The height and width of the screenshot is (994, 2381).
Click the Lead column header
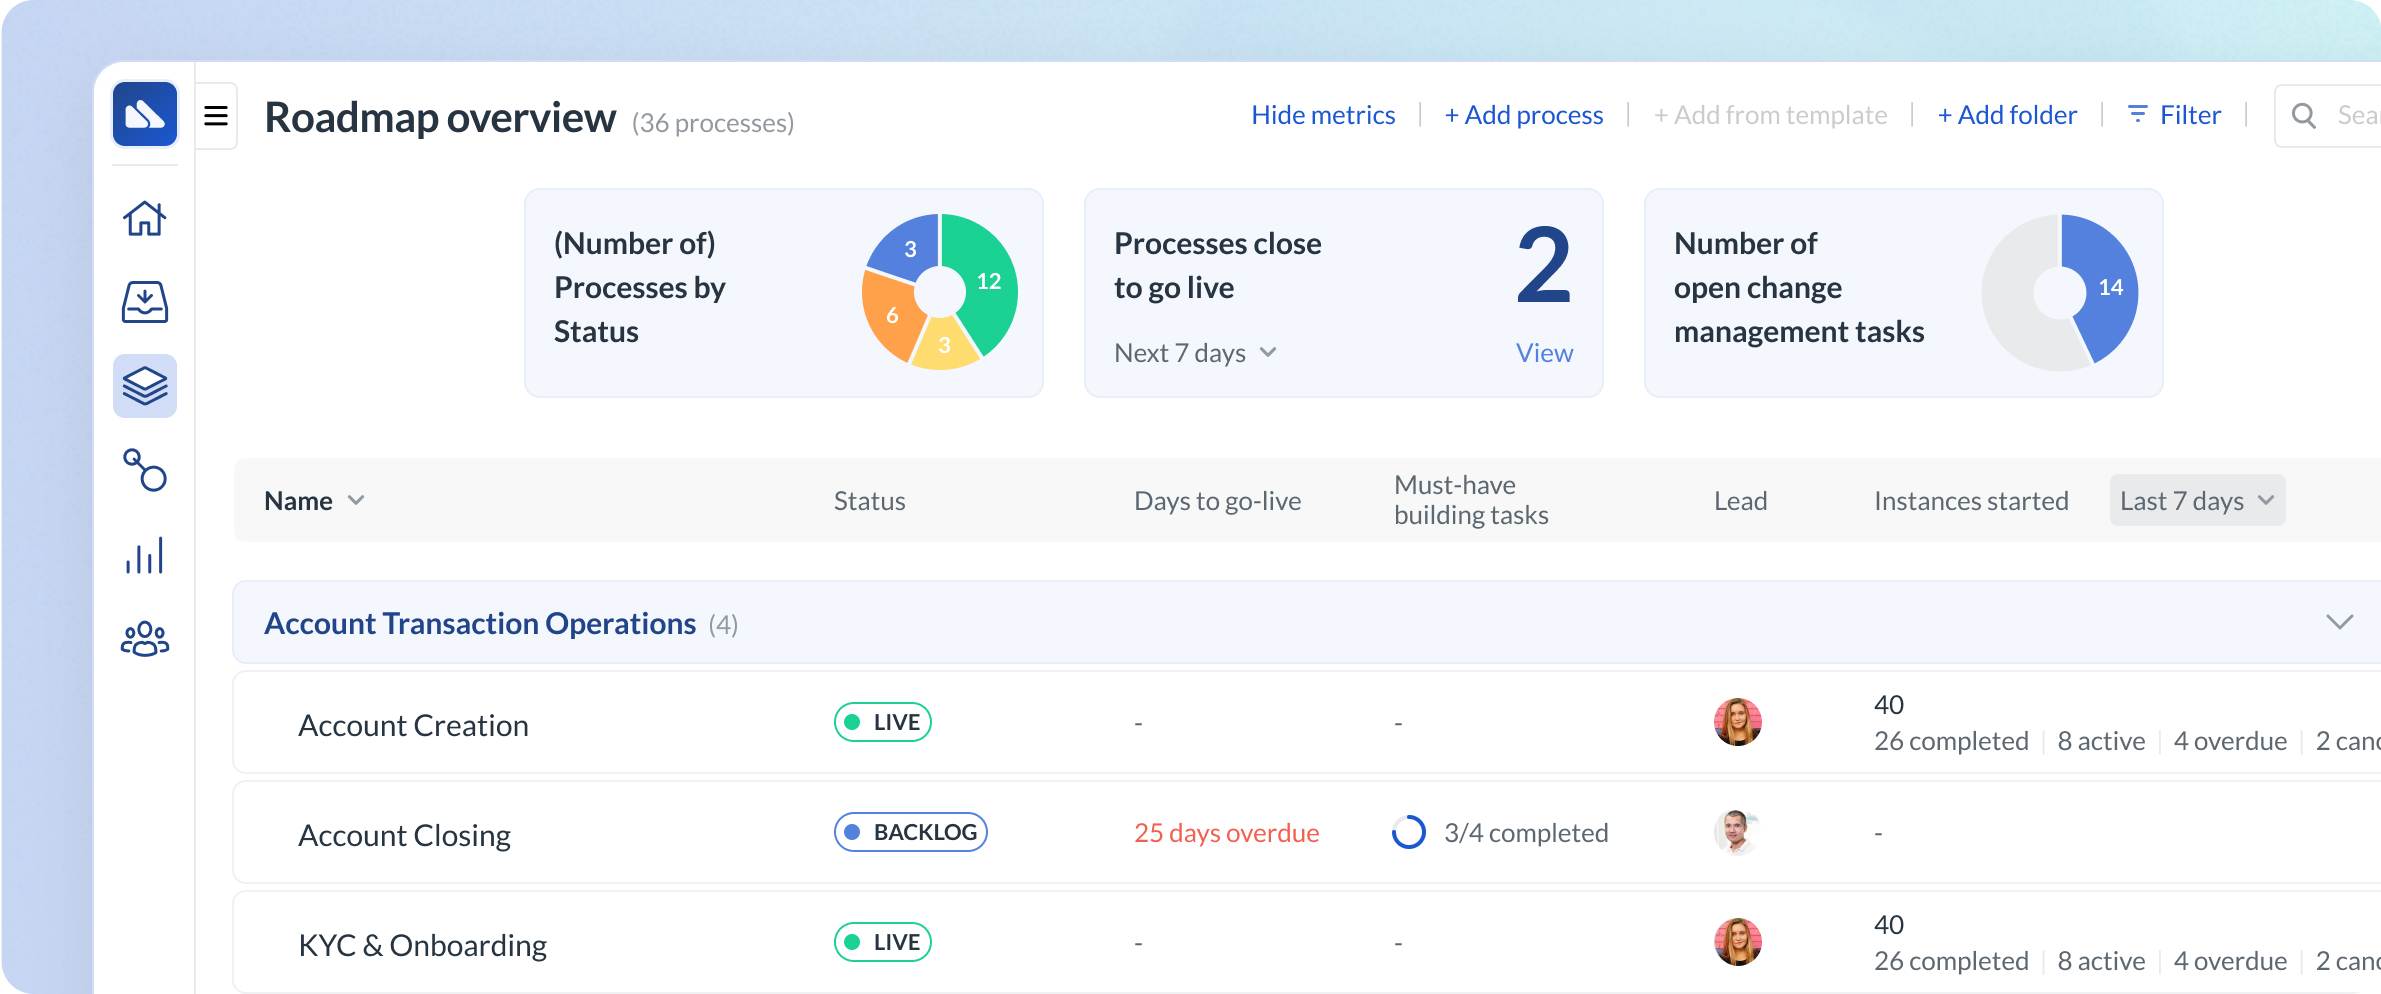pyautogui.click(x=1741, y=501)
